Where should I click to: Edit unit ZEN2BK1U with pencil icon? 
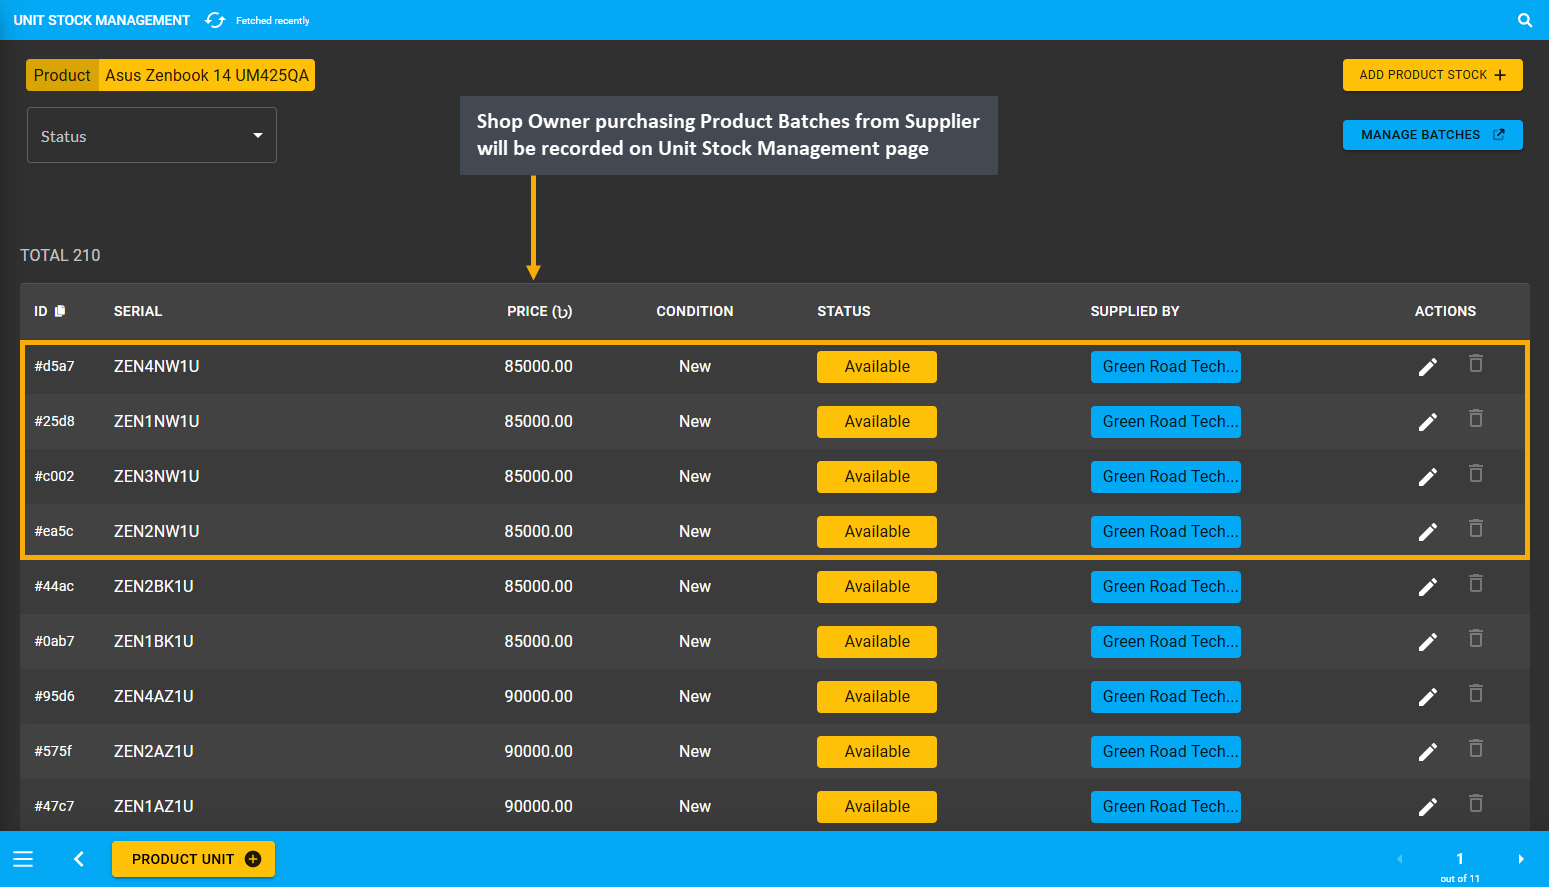1428,587
